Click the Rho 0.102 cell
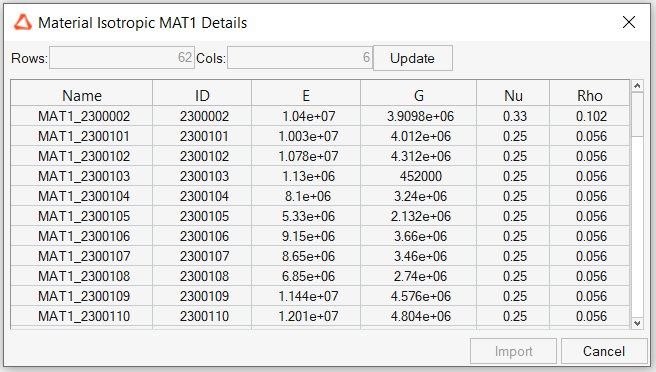This screenshot has height=372, width=656. (589, 116)
